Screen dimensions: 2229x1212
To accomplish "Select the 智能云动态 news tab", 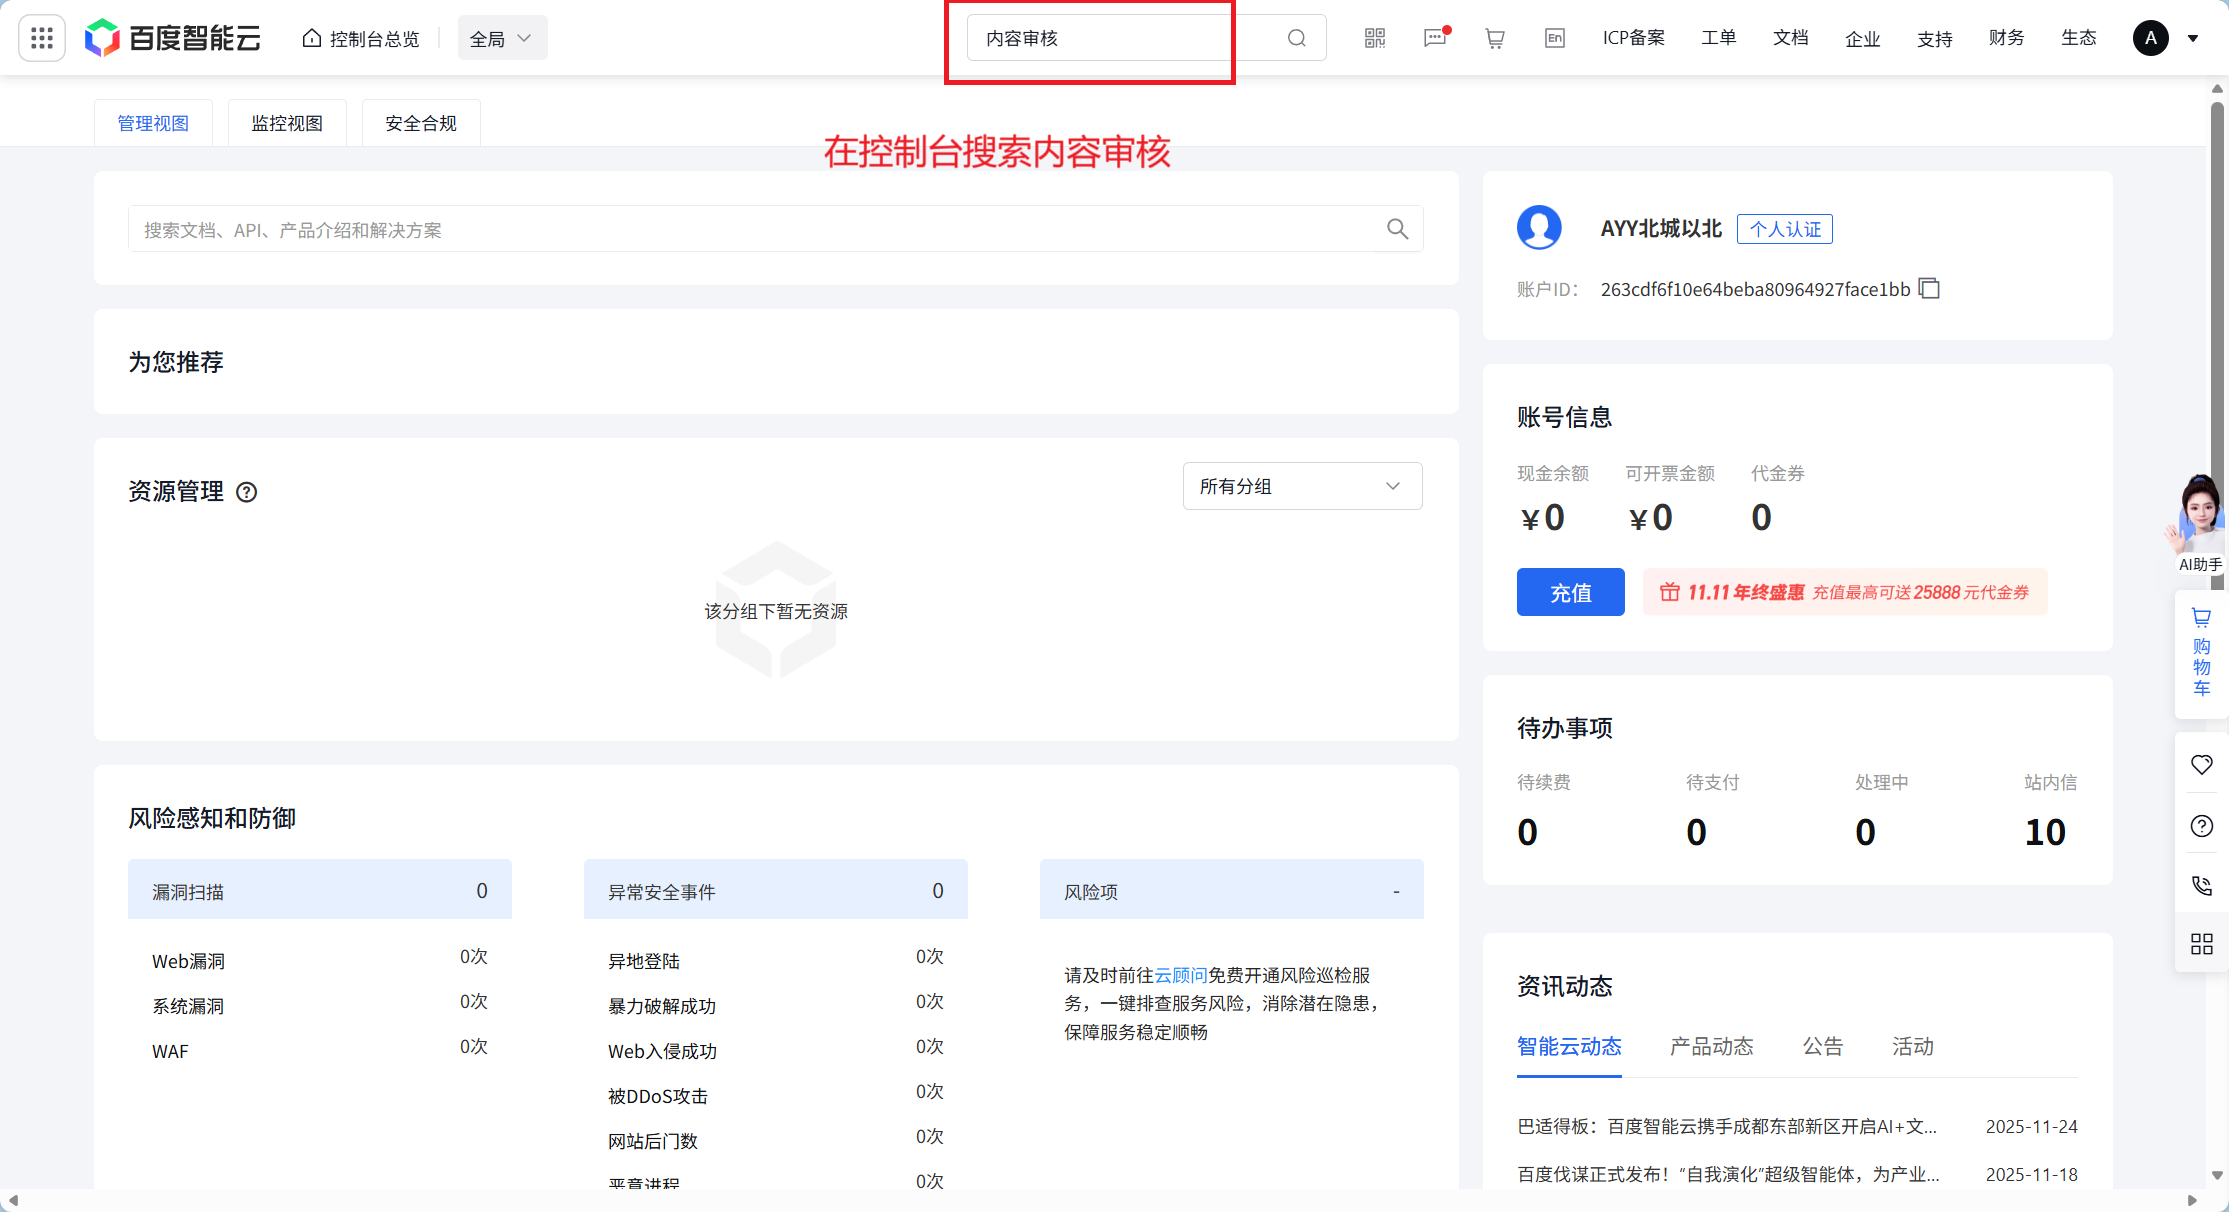I will [x=1569, y=1047].
